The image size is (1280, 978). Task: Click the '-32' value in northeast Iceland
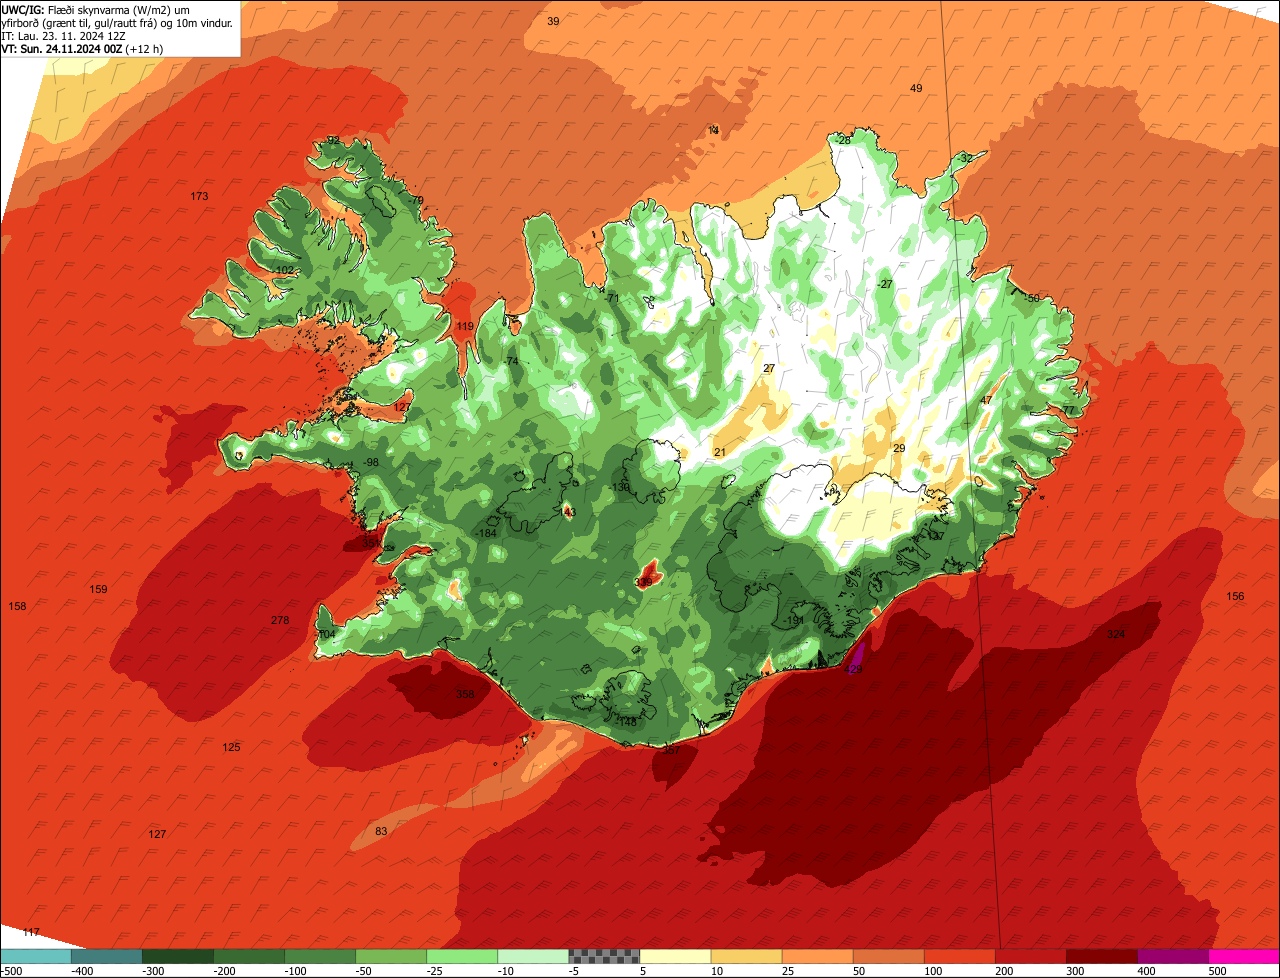pos(964,158)
